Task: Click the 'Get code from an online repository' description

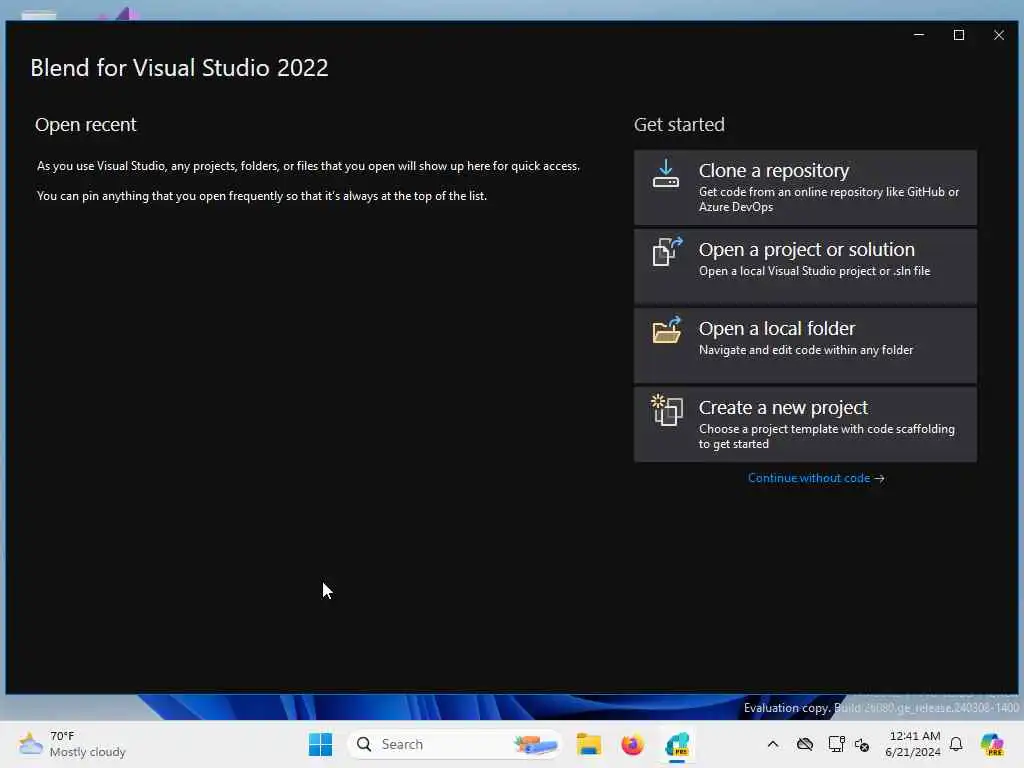Action: click(829, 199)
